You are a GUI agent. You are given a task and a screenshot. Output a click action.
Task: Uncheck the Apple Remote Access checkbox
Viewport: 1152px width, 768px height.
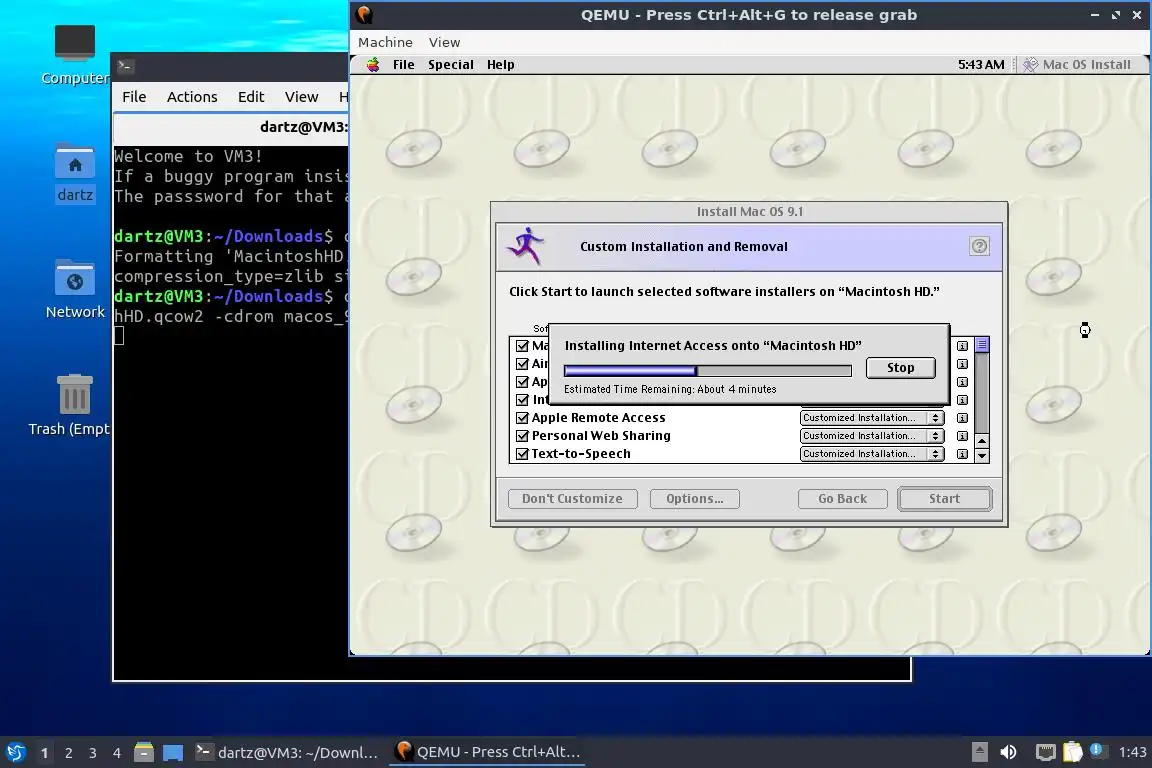522,417
